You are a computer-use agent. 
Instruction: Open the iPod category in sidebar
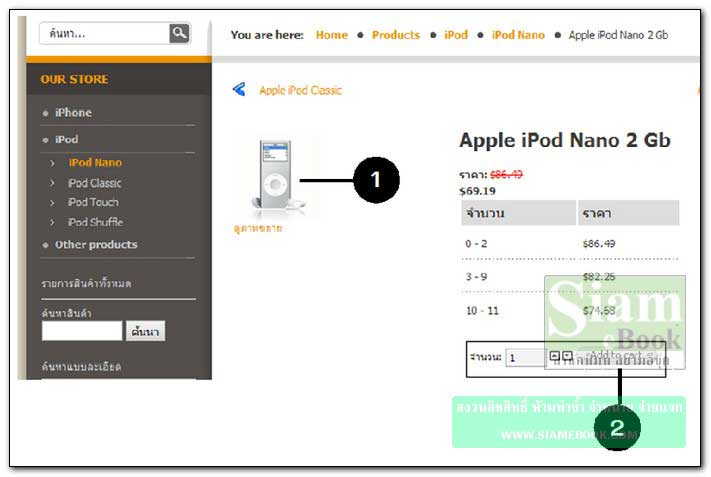click(x=66, y=139)
